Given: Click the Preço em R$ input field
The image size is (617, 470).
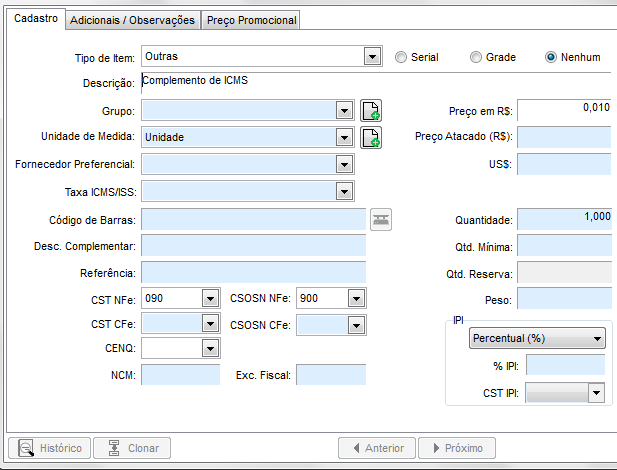Looking at the screenshot, I should pyautogui.click(x=563, y=110).
